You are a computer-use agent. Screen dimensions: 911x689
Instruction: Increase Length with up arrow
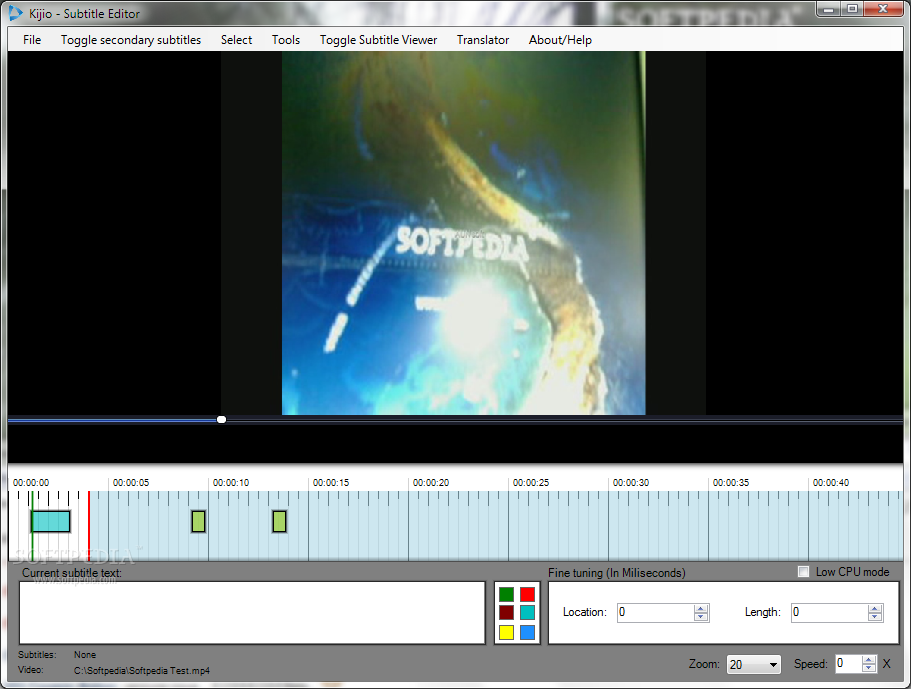tap(875, 608)
